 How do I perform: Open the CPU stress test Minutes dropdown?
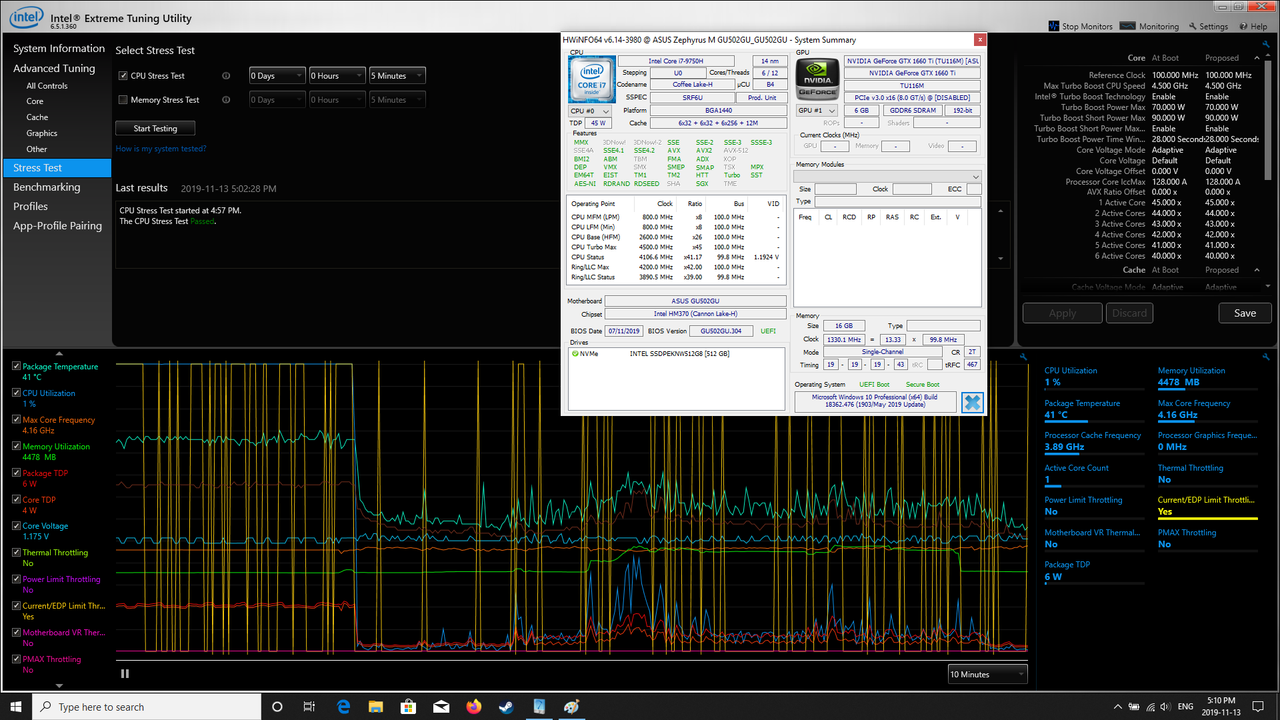397,75
